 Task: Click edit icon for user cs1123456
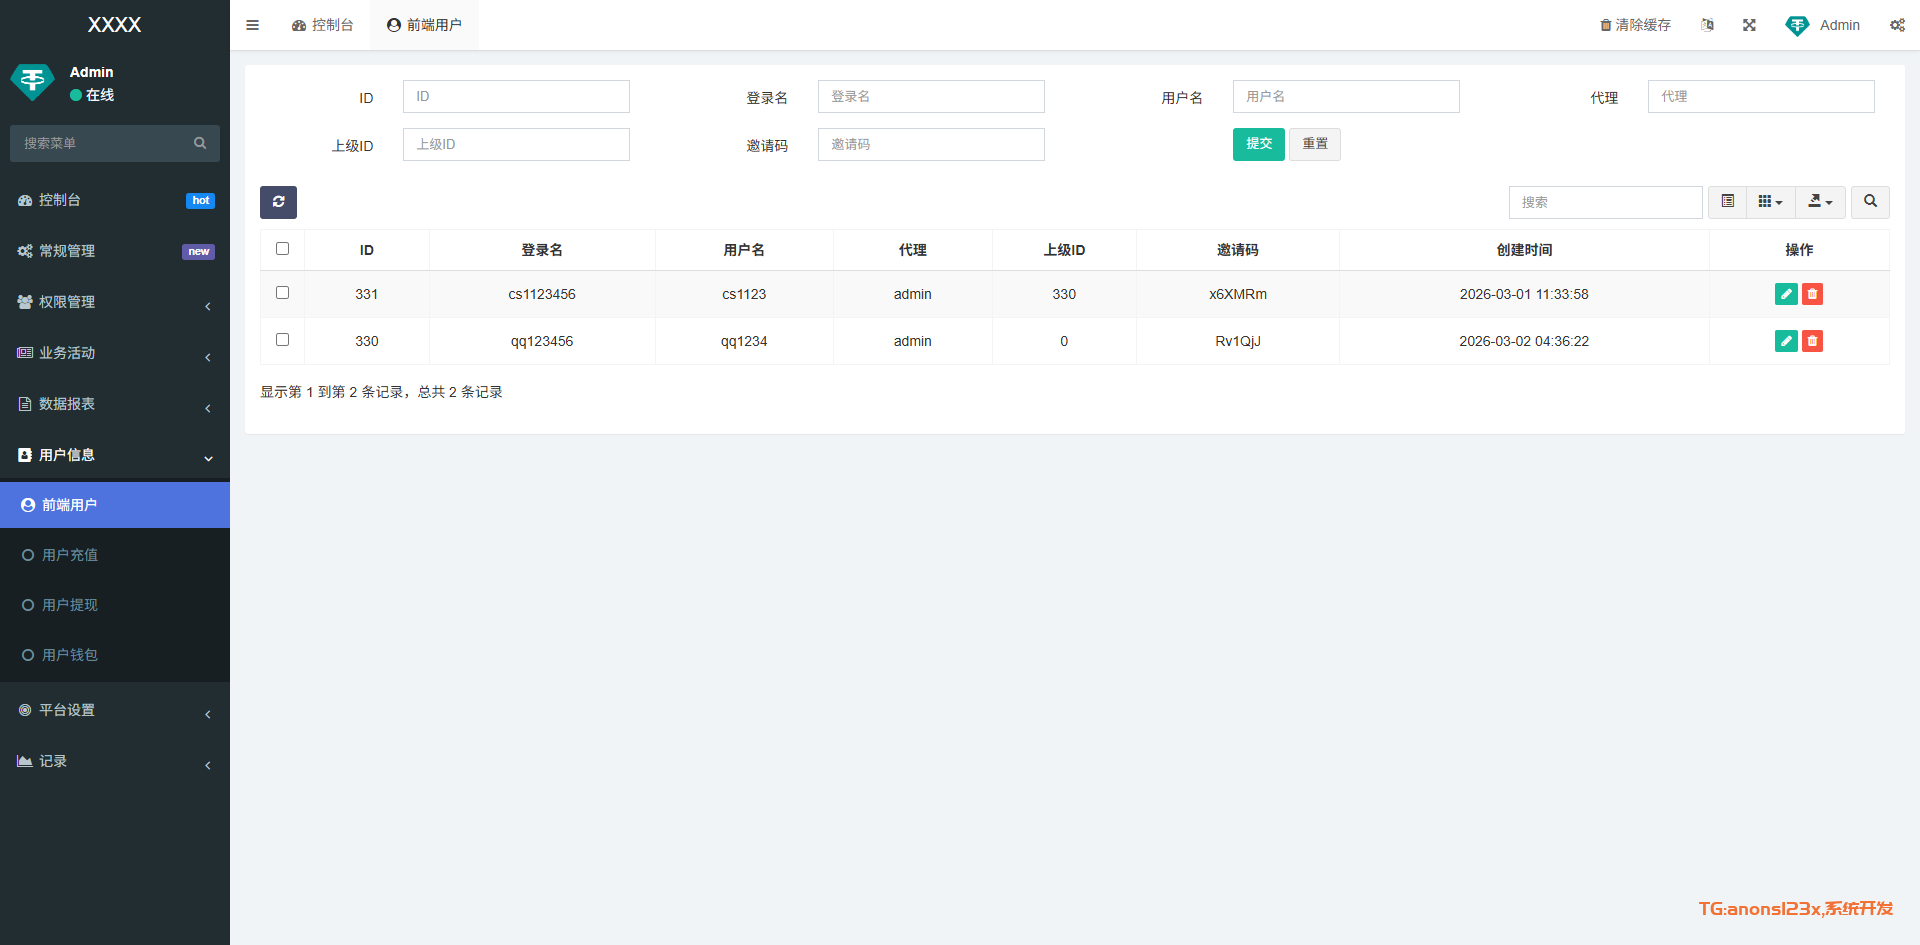(1785, 294)
